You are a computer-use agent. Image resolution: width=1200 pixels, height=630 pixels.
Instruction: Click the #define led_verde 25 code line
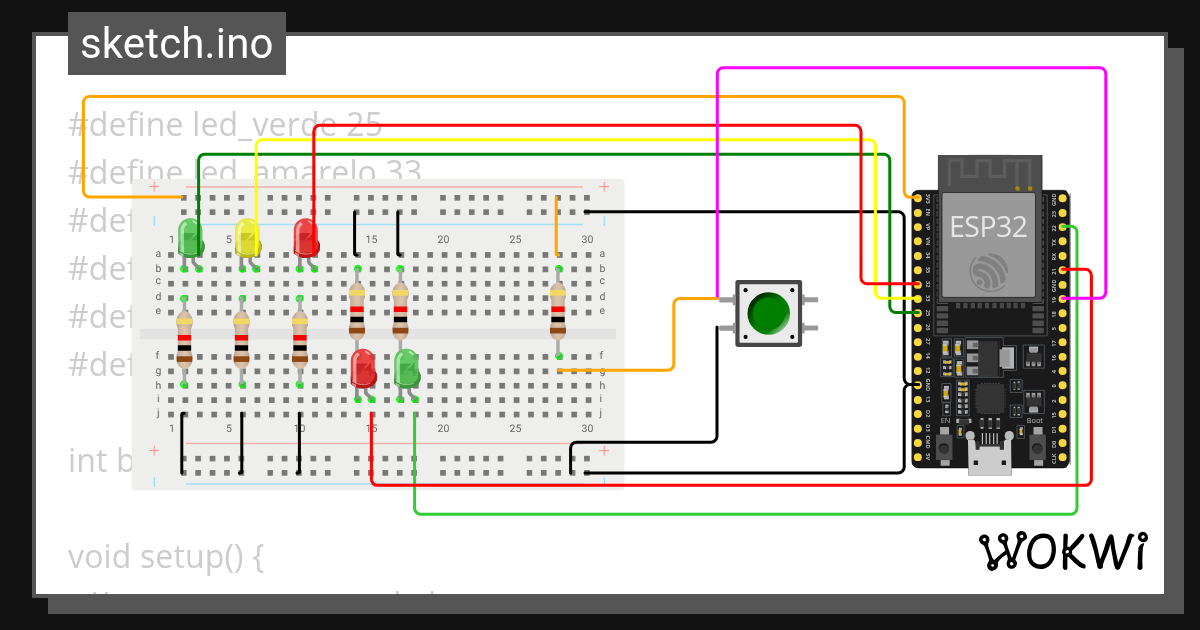pyautogui.click(x=222, y=123)
